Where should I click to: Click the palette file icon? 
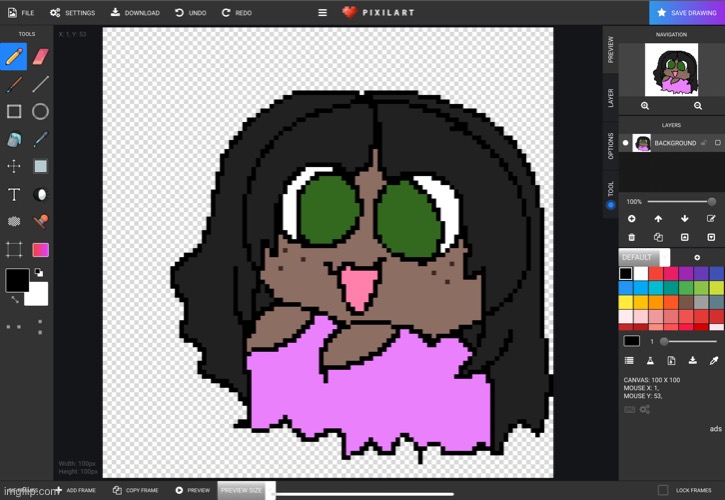(671, 360)
